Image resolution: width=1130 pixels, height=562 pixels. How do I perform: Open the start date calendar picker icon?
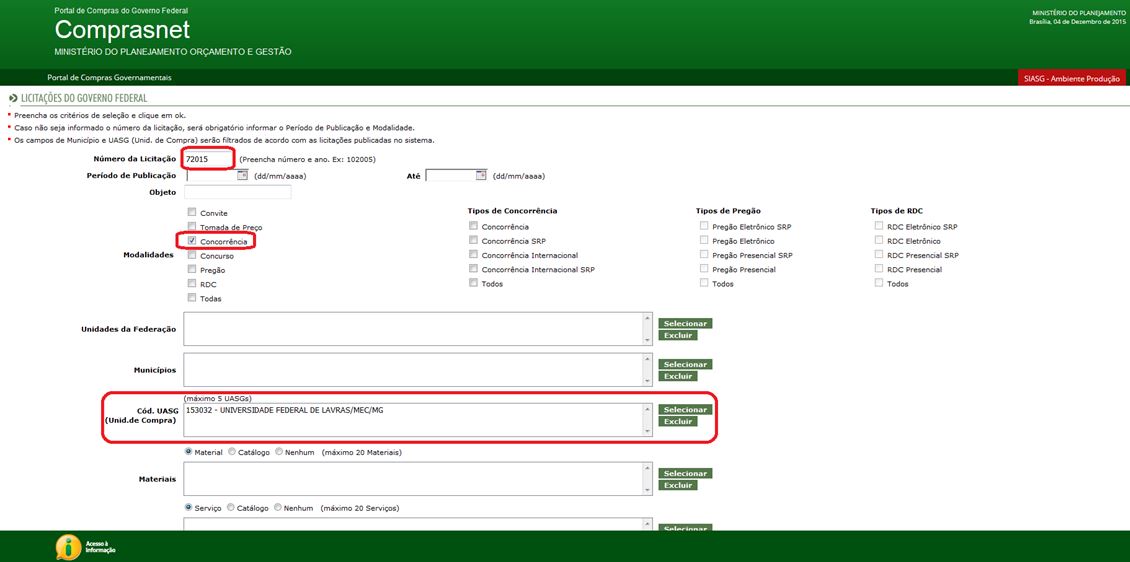[242, 175]
